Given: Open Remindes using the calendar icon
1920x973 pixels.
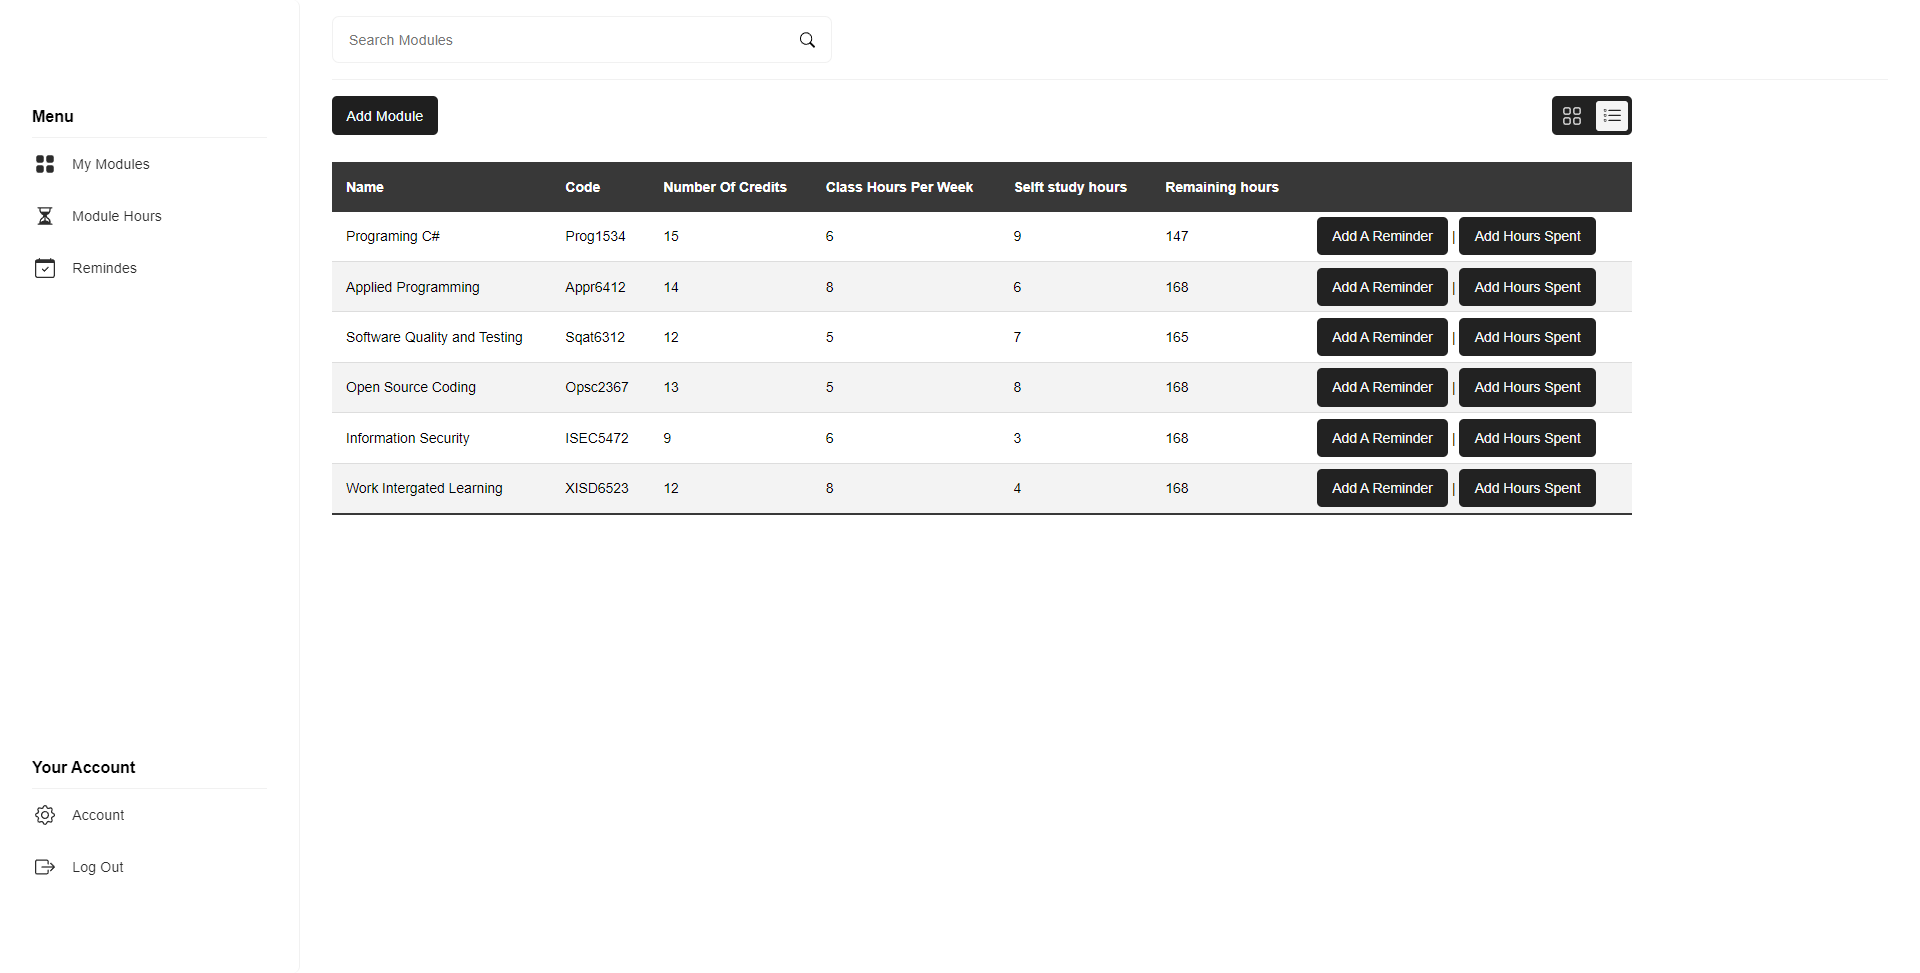Looking at the screenshot, I should (x=45, y=267).
